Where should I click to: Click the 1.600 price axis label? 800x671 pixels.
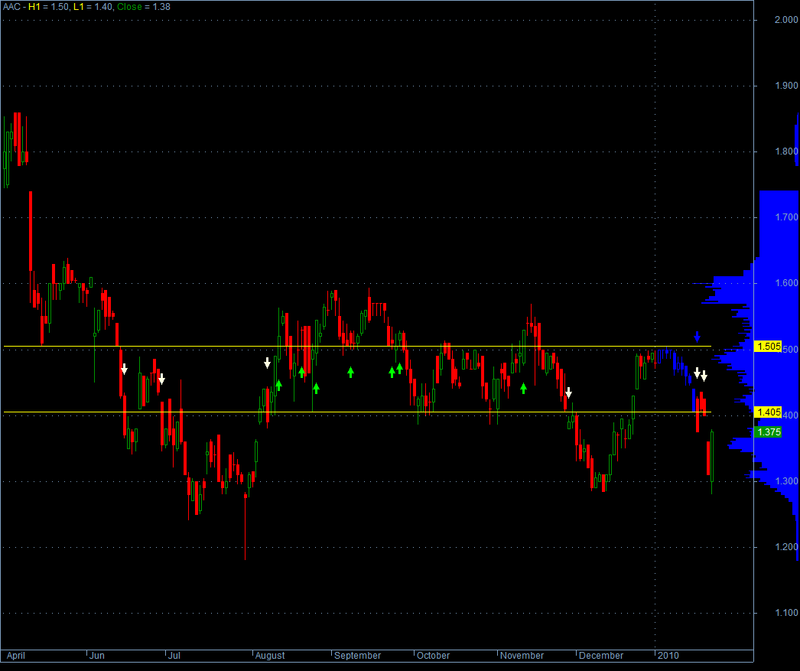click(786, 283)
